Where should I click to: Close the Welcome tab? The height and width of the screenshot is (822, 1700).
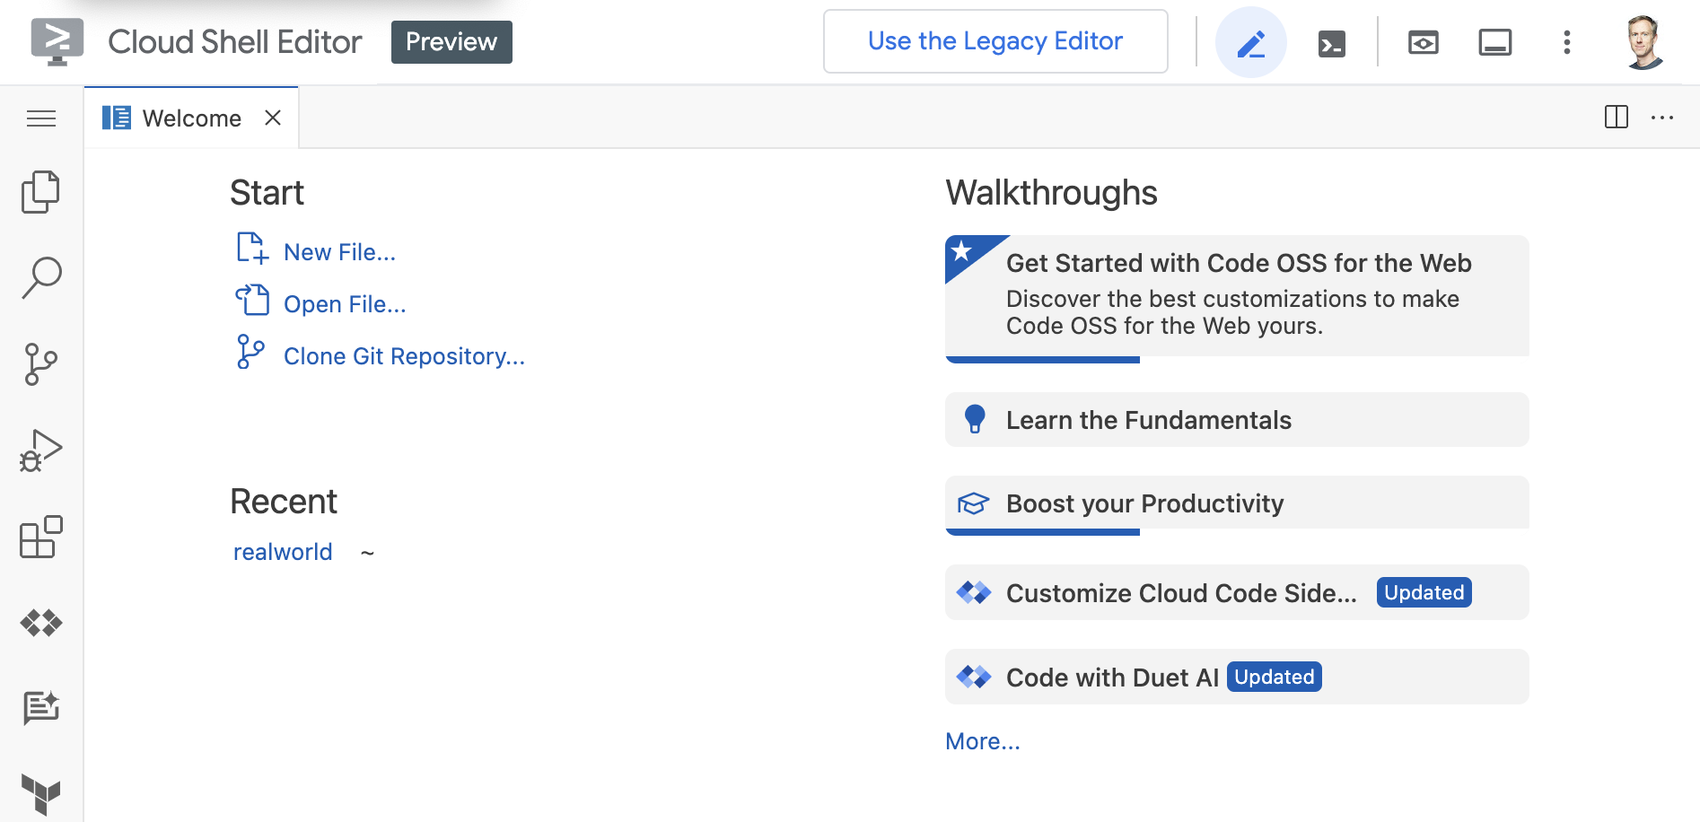point(272,118)
